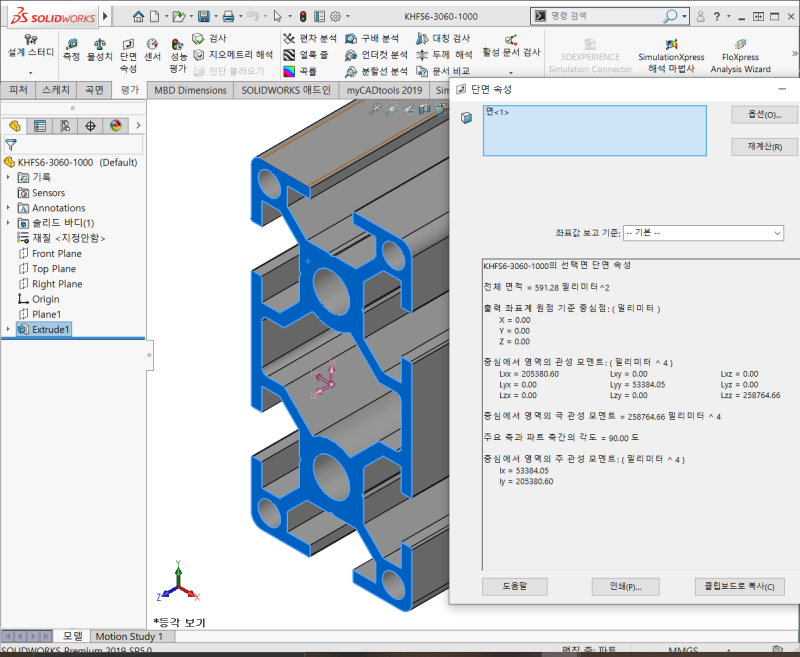Open 물성치 mass properties tool
800x657 pixels.
(99, 47)
